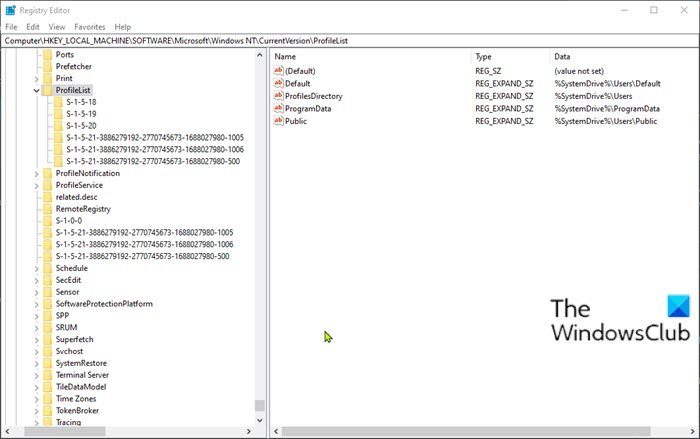
Task: Click the S-1-0-0 folder icon
Action: (48, 221)
